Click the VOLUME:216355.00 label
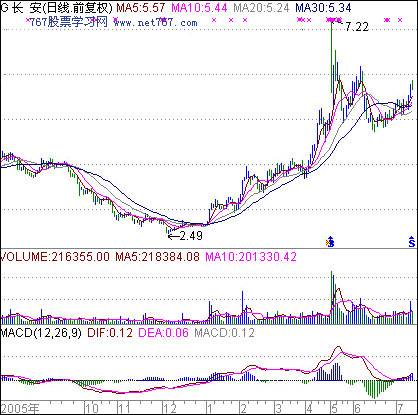The image size is (418, 415). [x=55, y=257]
